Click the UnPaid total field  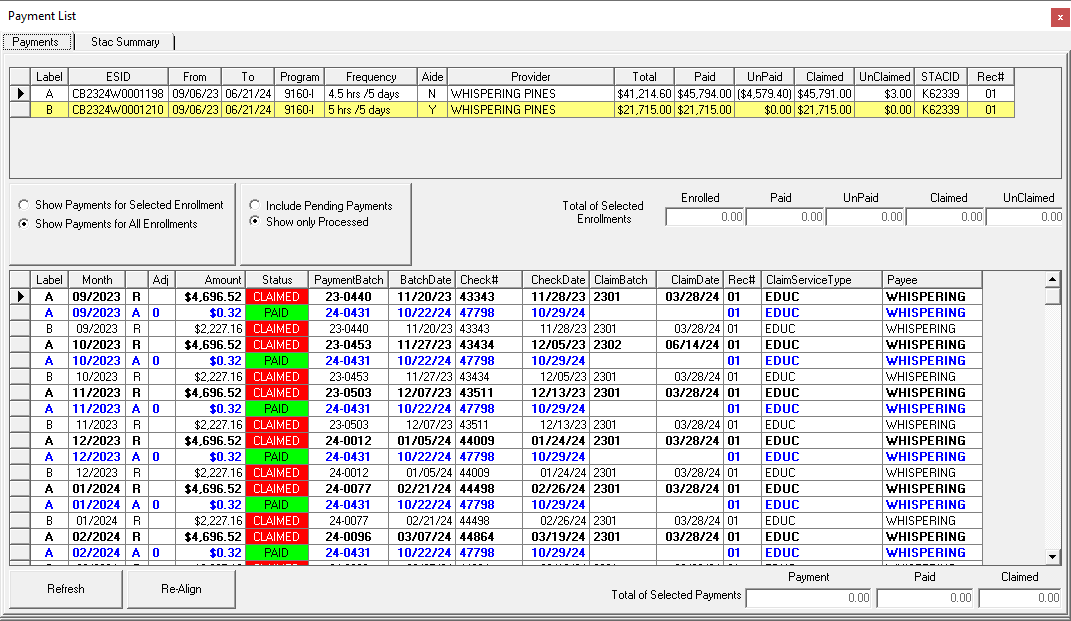click(865, 217)
